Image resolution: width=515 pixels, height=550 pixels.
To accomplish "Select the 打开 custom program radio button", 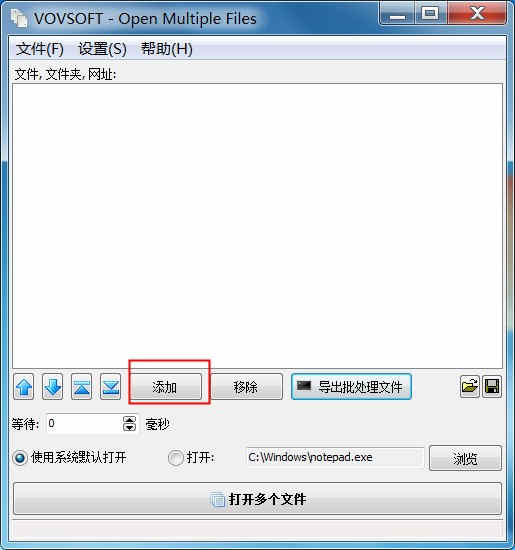I will coord(175,458).
